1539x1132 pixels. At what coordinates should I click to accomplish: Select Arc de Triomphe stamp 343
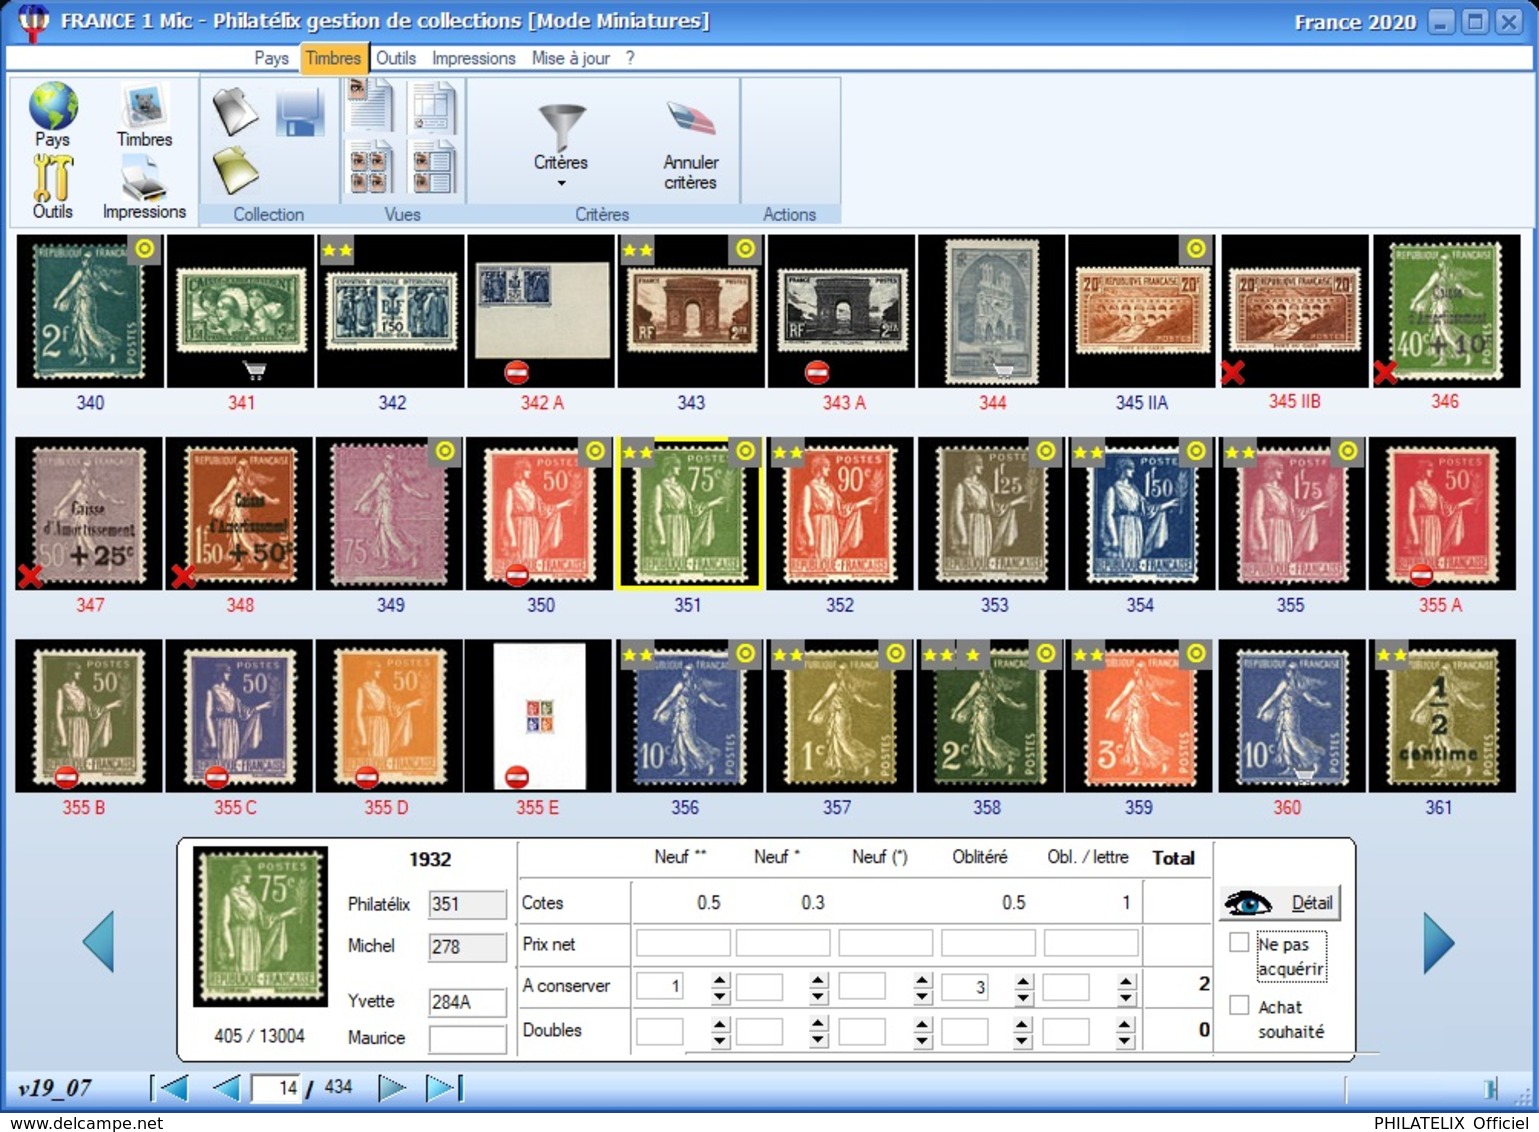[691, 311]
